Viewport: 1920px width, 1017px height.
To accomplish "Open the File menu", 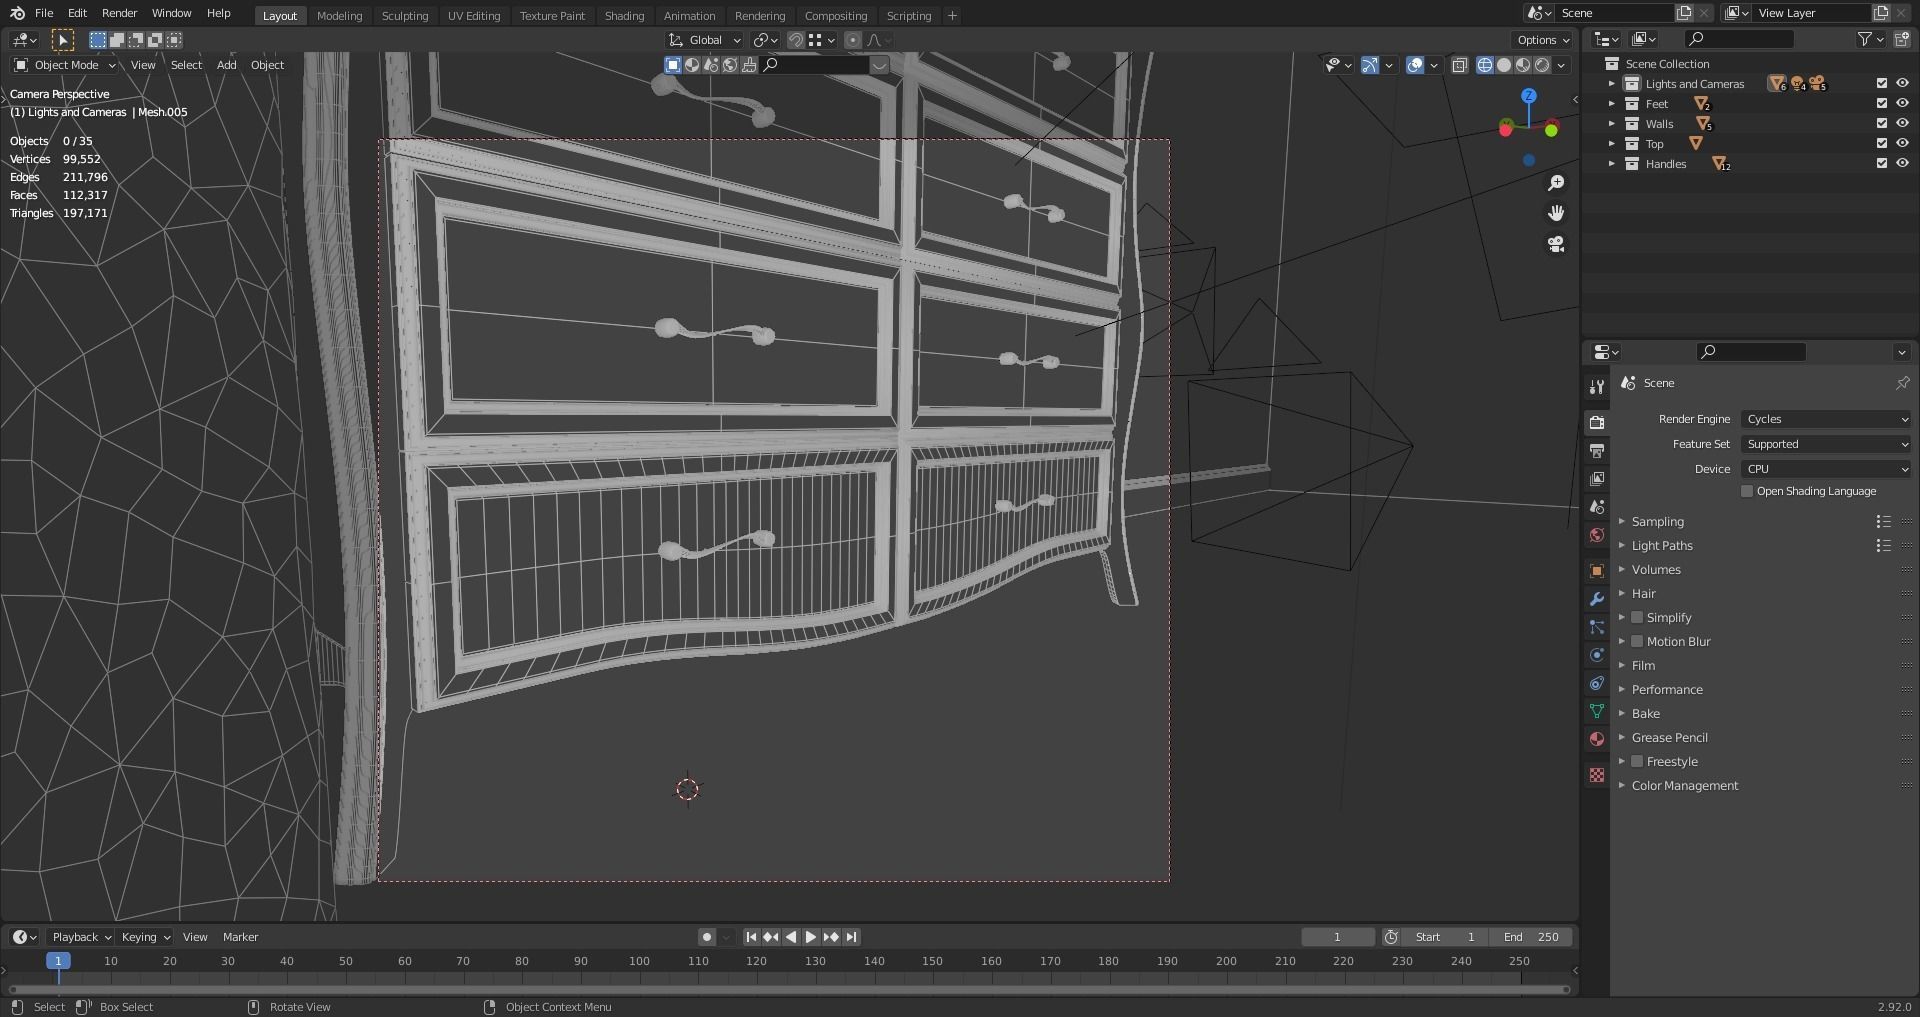I will point(44,13).
